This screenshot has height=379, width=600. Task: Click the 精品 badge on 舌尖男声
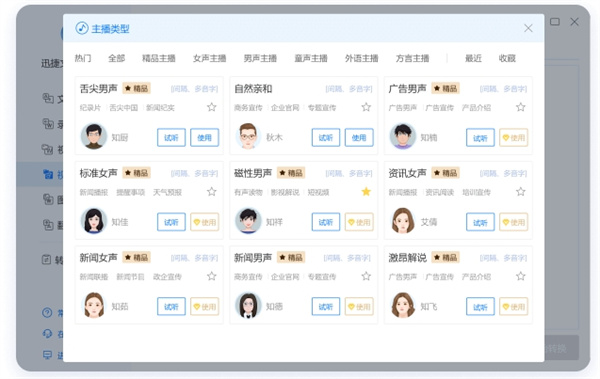click(137, 88)
